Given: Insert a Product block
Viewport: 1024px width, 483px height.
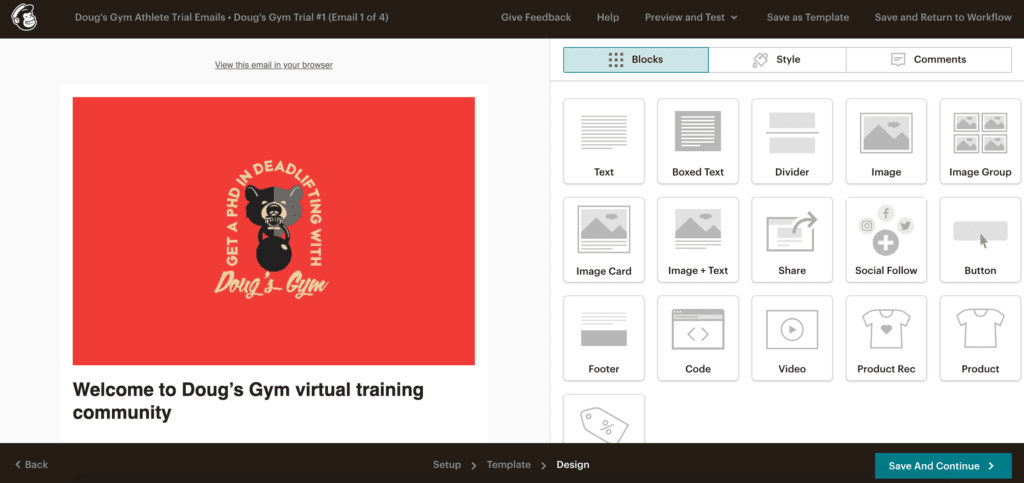Looking at the screenshot, I should pos(980,338).
